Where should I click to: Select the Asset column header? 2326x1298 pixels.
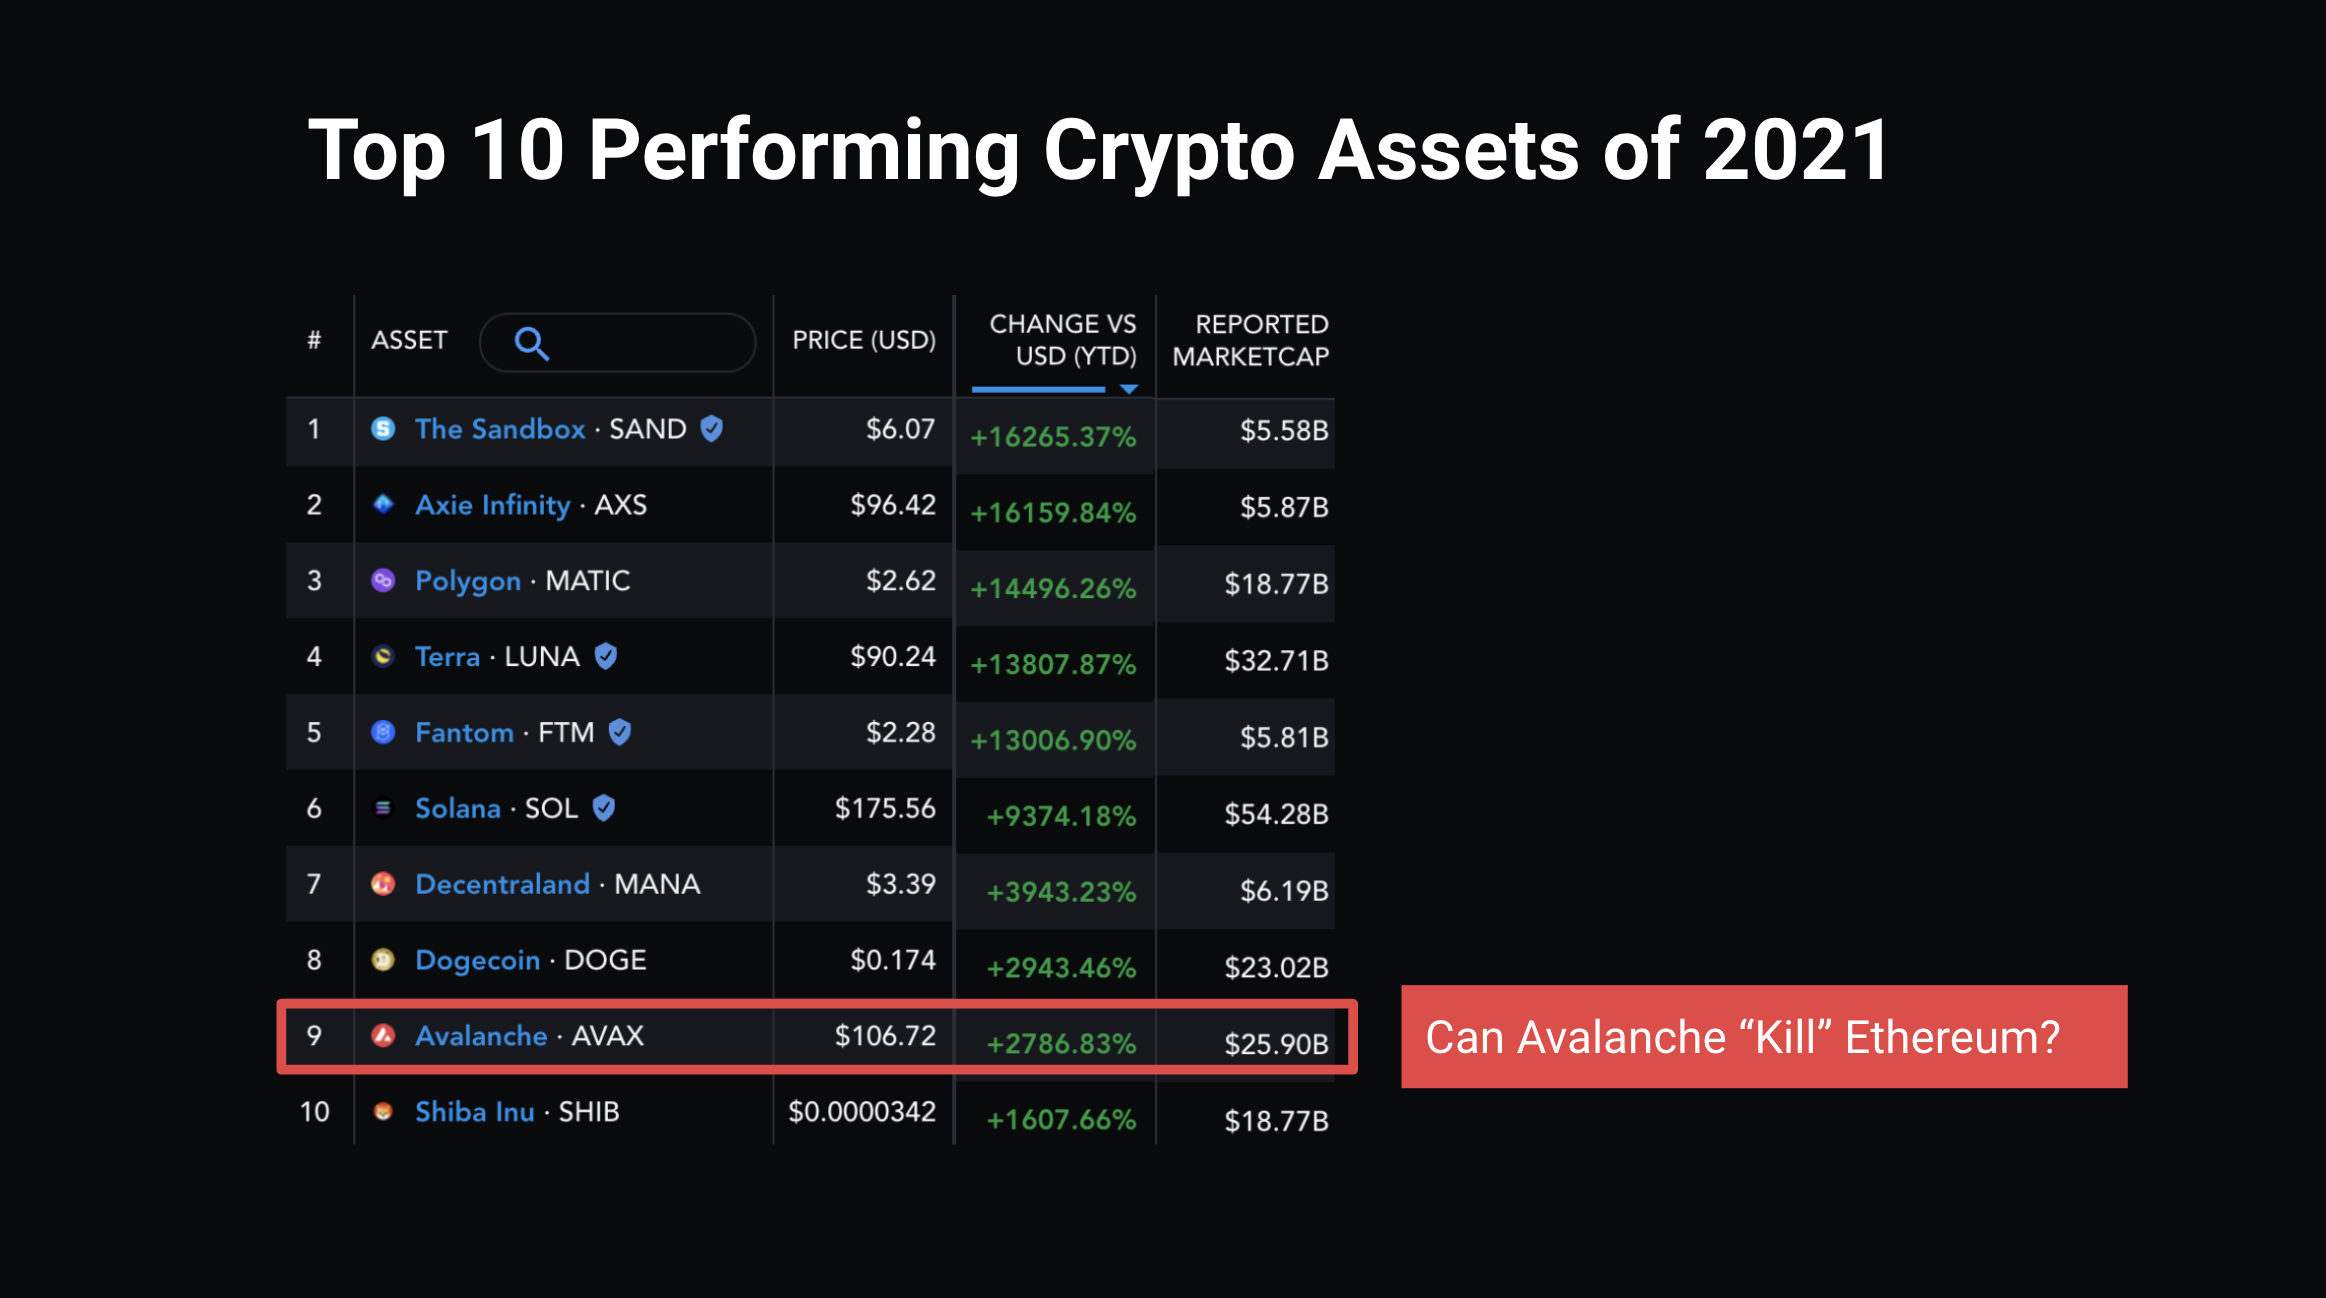click(x=410, y=340)
